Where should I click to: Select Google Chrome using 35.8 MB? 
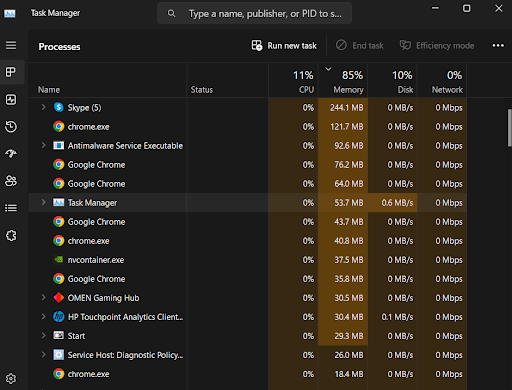point(247,278)
